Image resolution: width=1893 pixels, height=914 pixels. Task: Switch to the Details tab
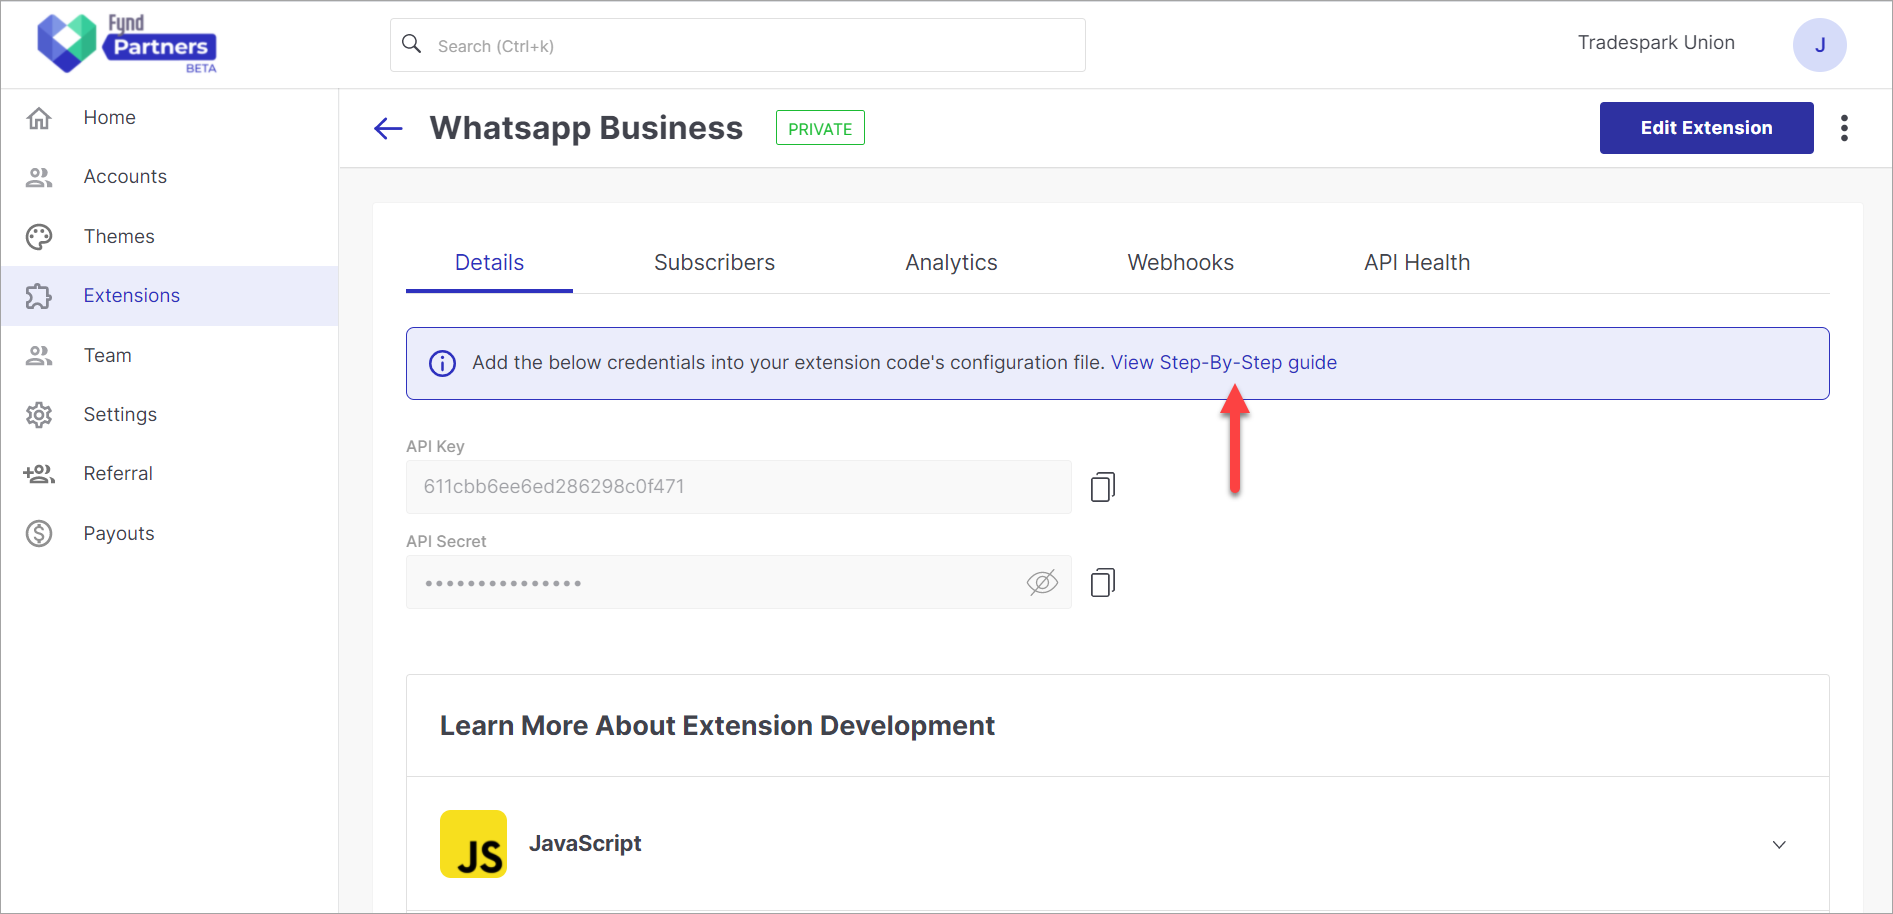pos(489,263)
